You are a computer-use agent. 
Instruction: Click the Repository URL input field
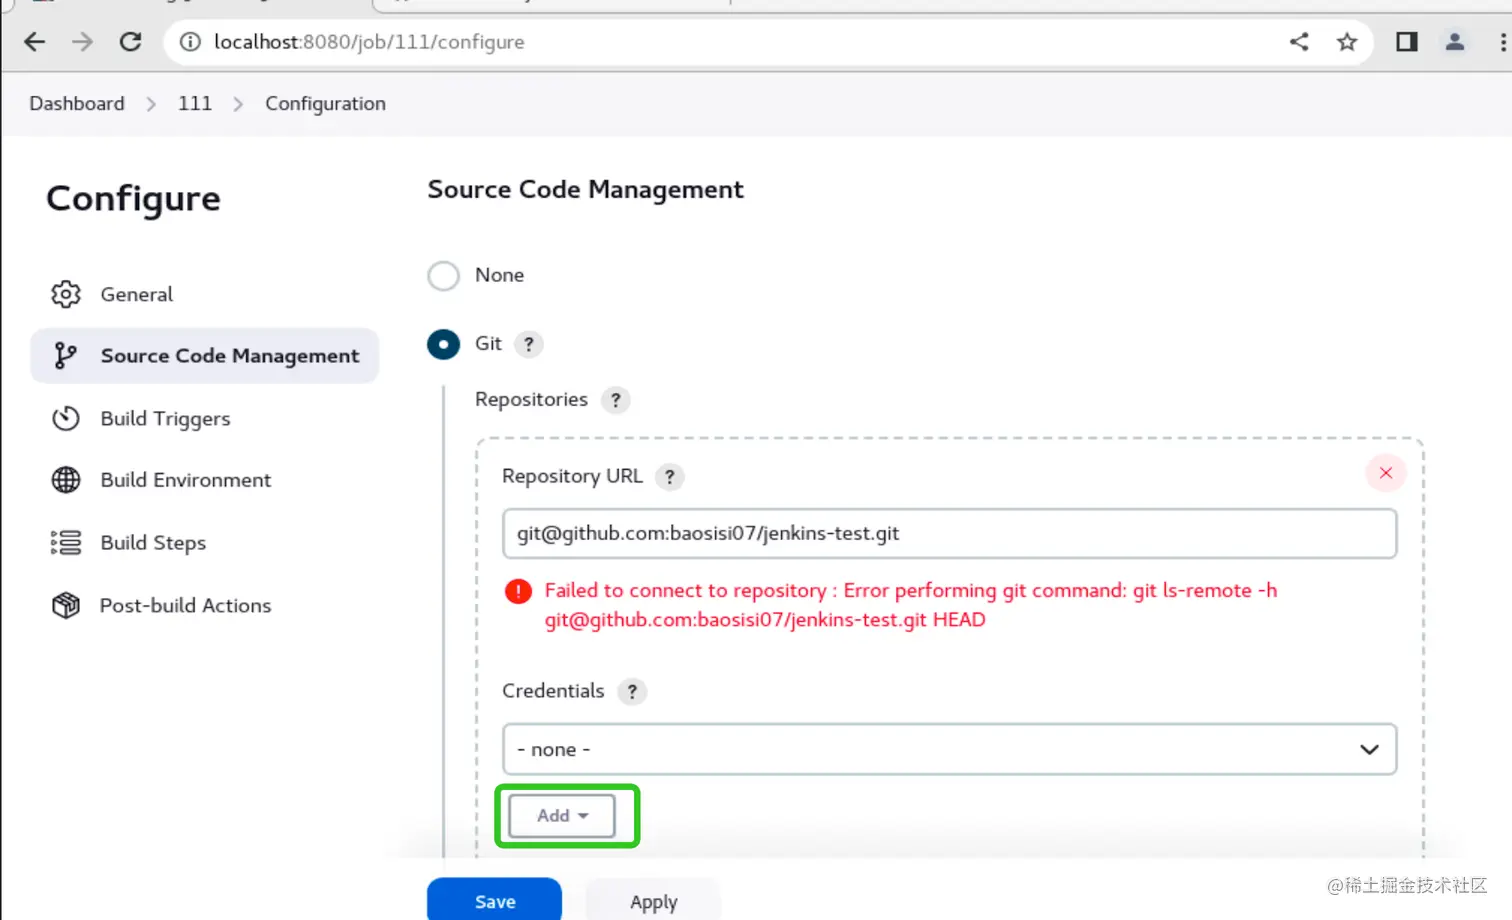click(949, 533)
